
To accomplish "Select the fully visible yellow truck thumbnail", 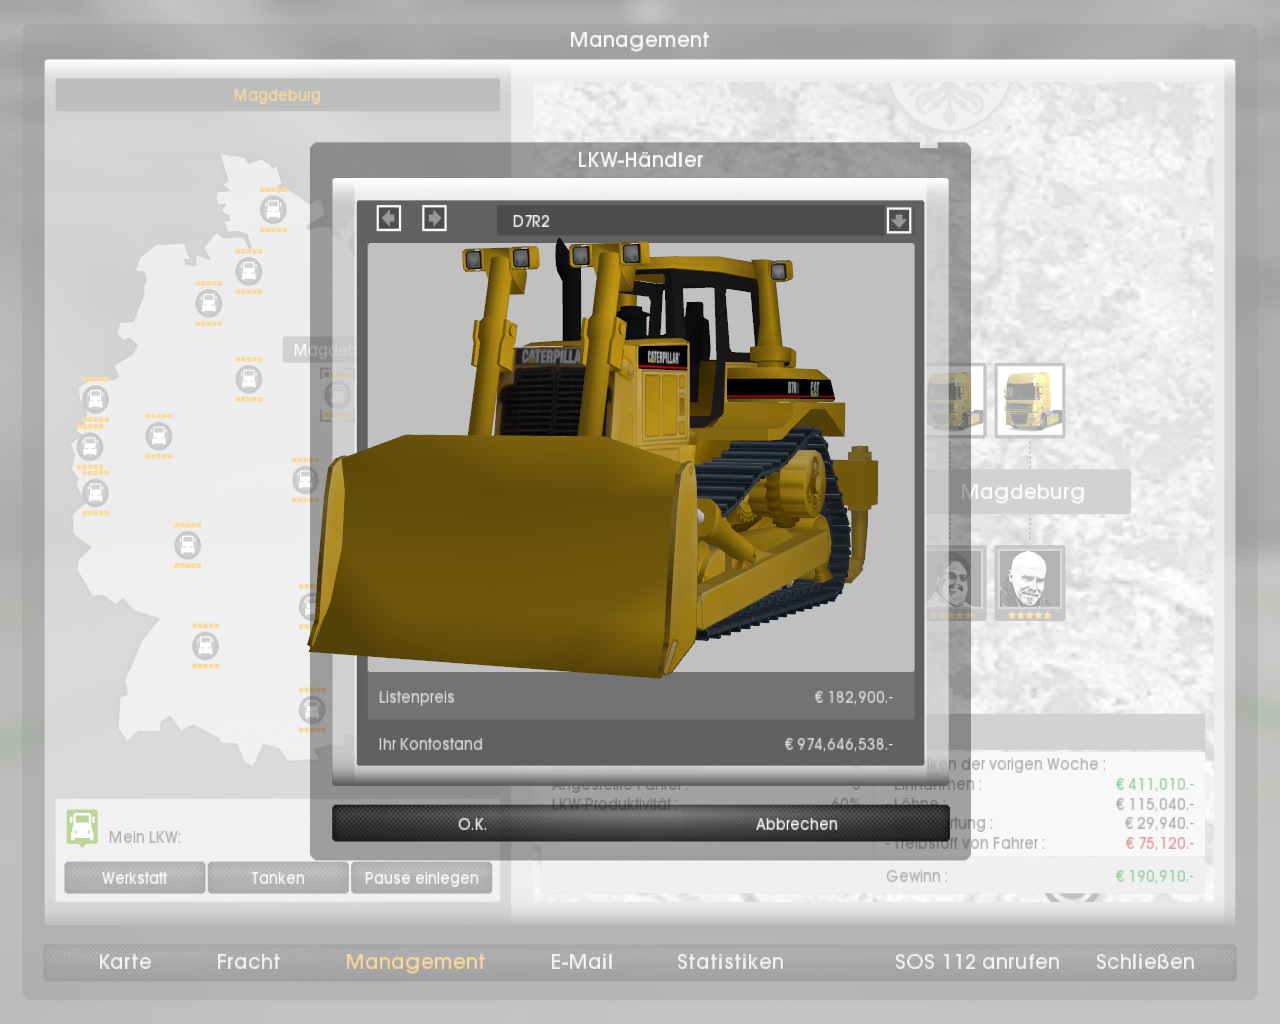I will pos(1030,400).
